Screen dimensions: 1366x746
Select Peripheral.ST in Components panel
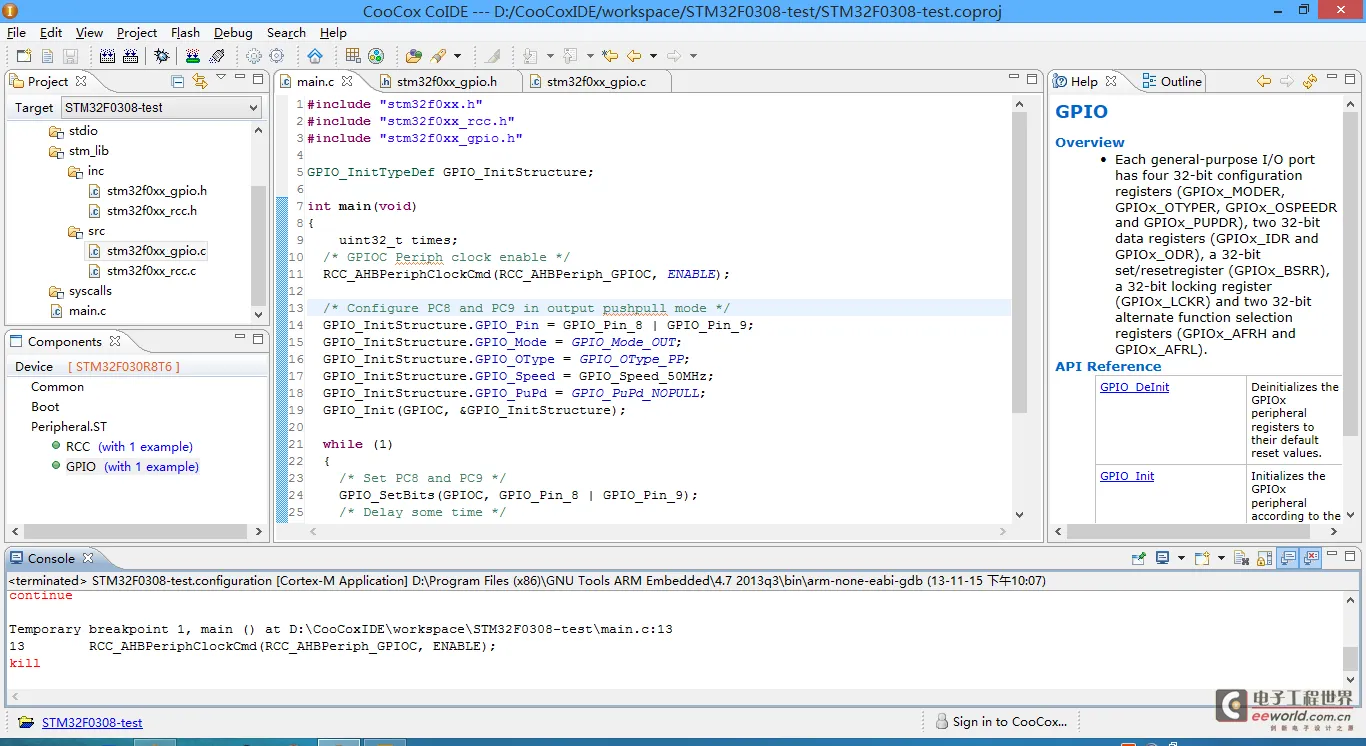click(x=69, y=426)
